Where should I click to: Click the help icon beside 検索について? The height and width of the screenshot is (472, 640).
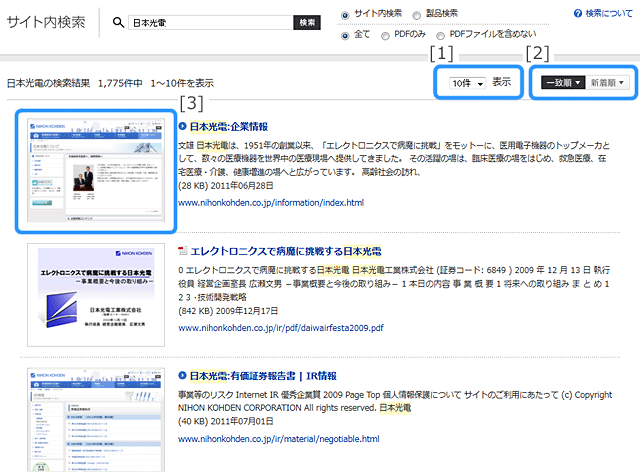coord(578,13)
